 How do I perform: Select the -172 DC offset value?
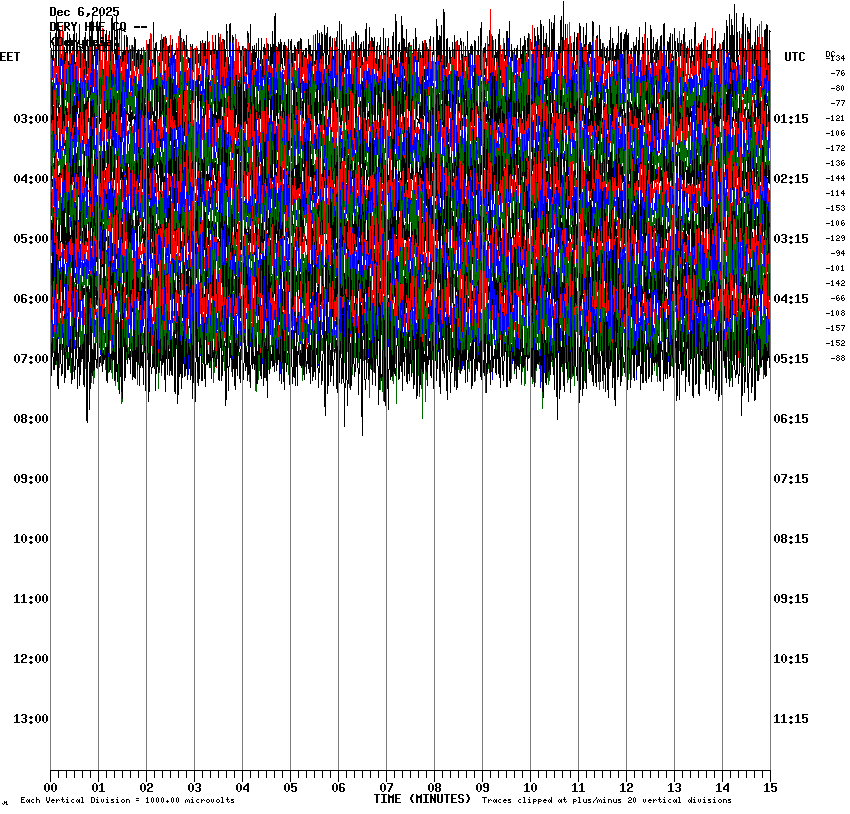point(836,148)
